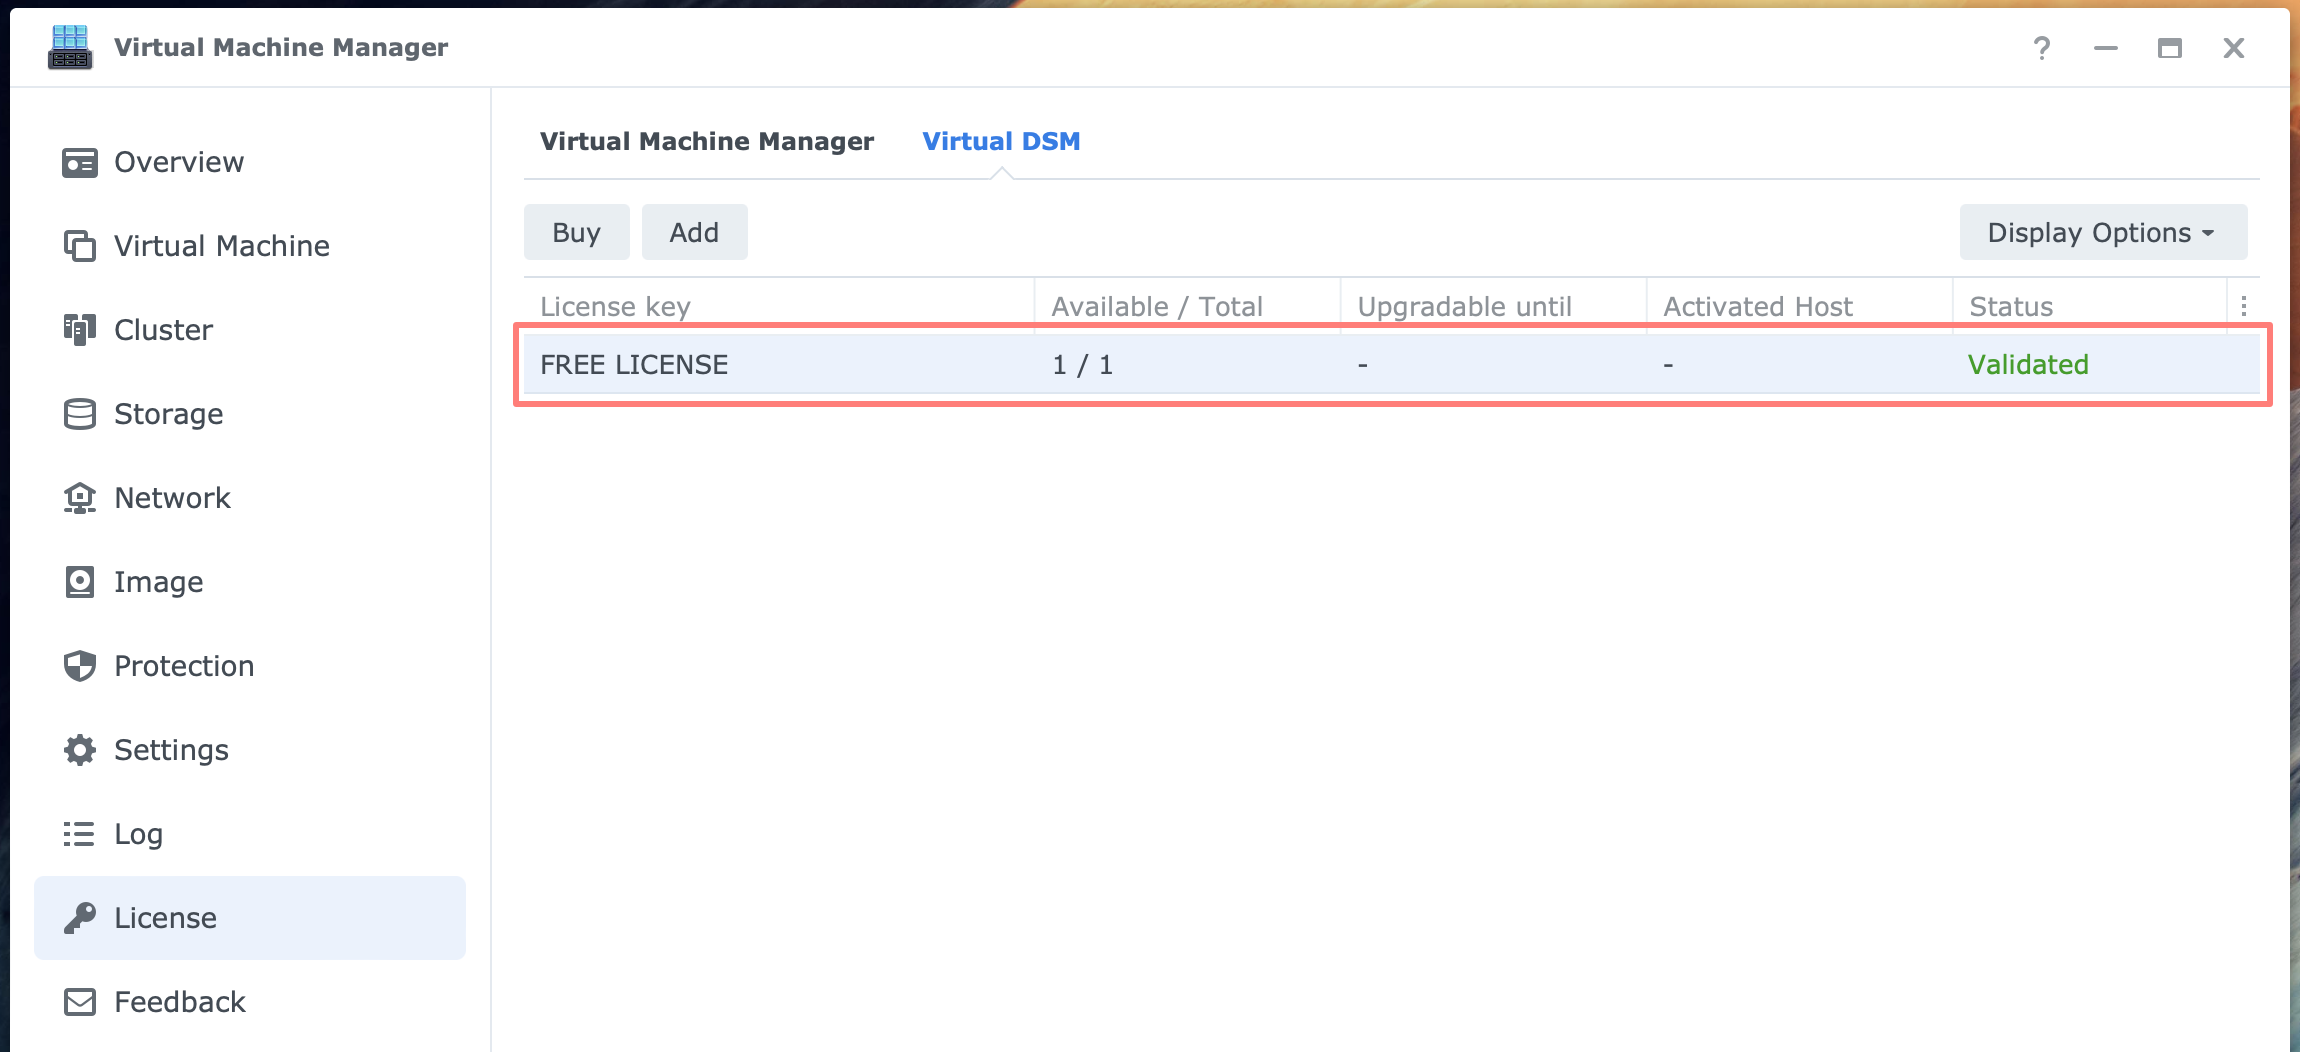Open the Overview section label
This screenshot has height=1052, width=2300.
pos(179,162)
